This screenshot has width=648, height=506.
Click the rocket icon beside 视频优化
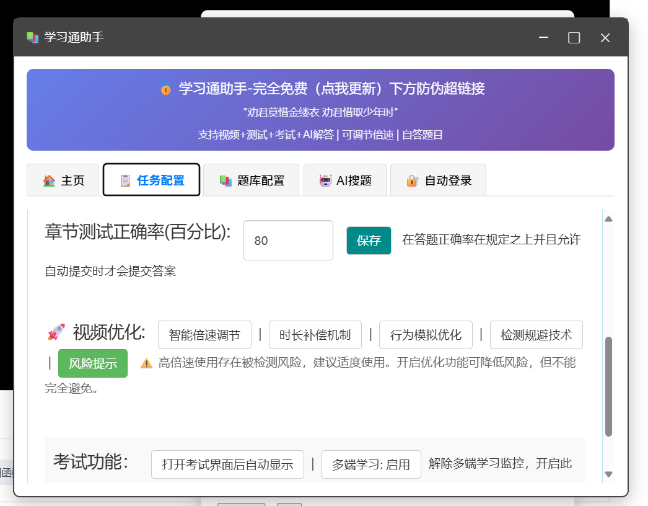[56, 332]
